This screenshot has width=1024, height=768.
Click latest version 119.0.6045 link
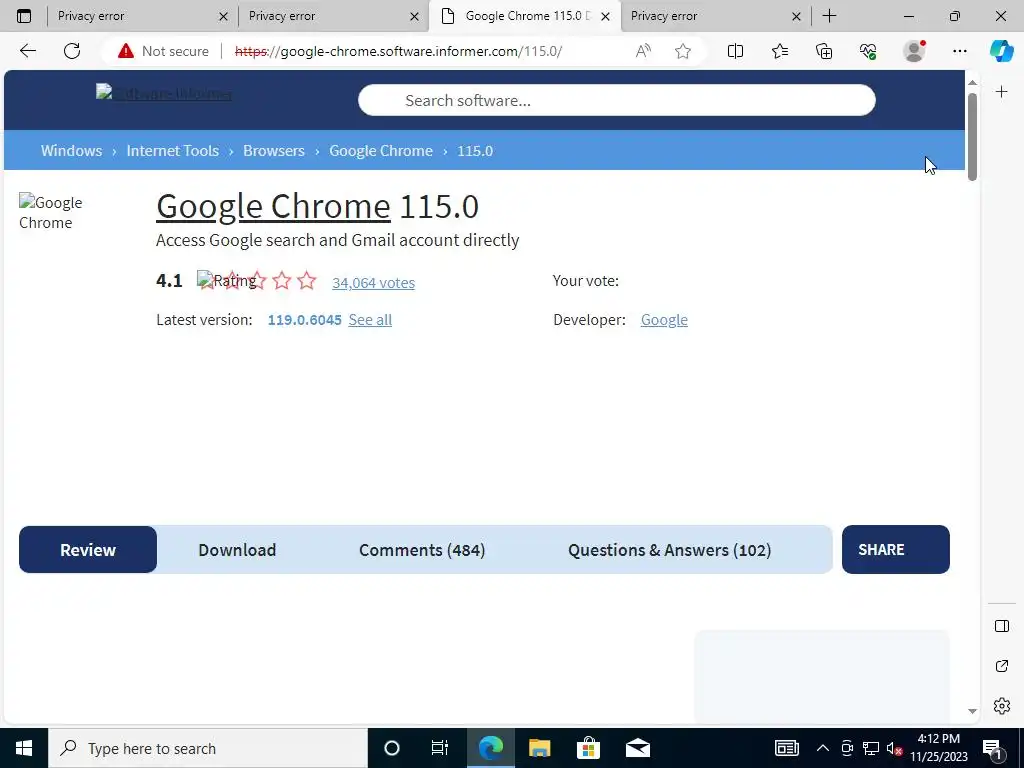click(304, 320)
